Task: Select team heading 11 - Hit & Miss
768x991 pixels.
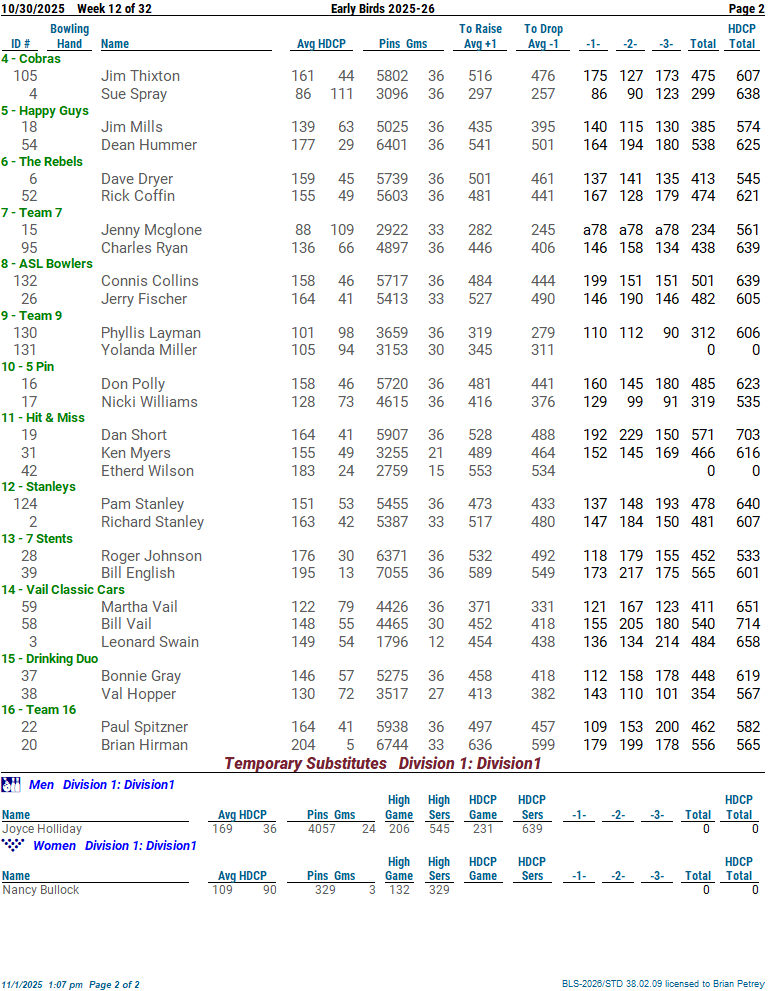Action: [43, 417]
